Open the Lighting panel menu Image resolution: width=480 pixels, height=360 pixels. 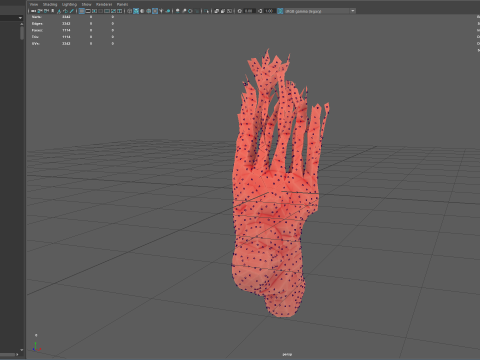(x=69, y=4)
